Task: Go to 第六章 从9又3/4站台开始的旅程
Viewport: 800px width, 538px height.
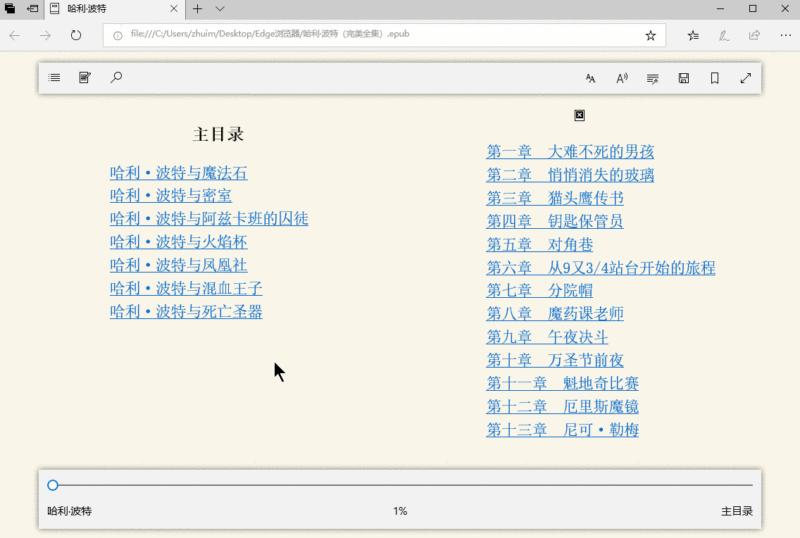Action: tap(601, 267)
